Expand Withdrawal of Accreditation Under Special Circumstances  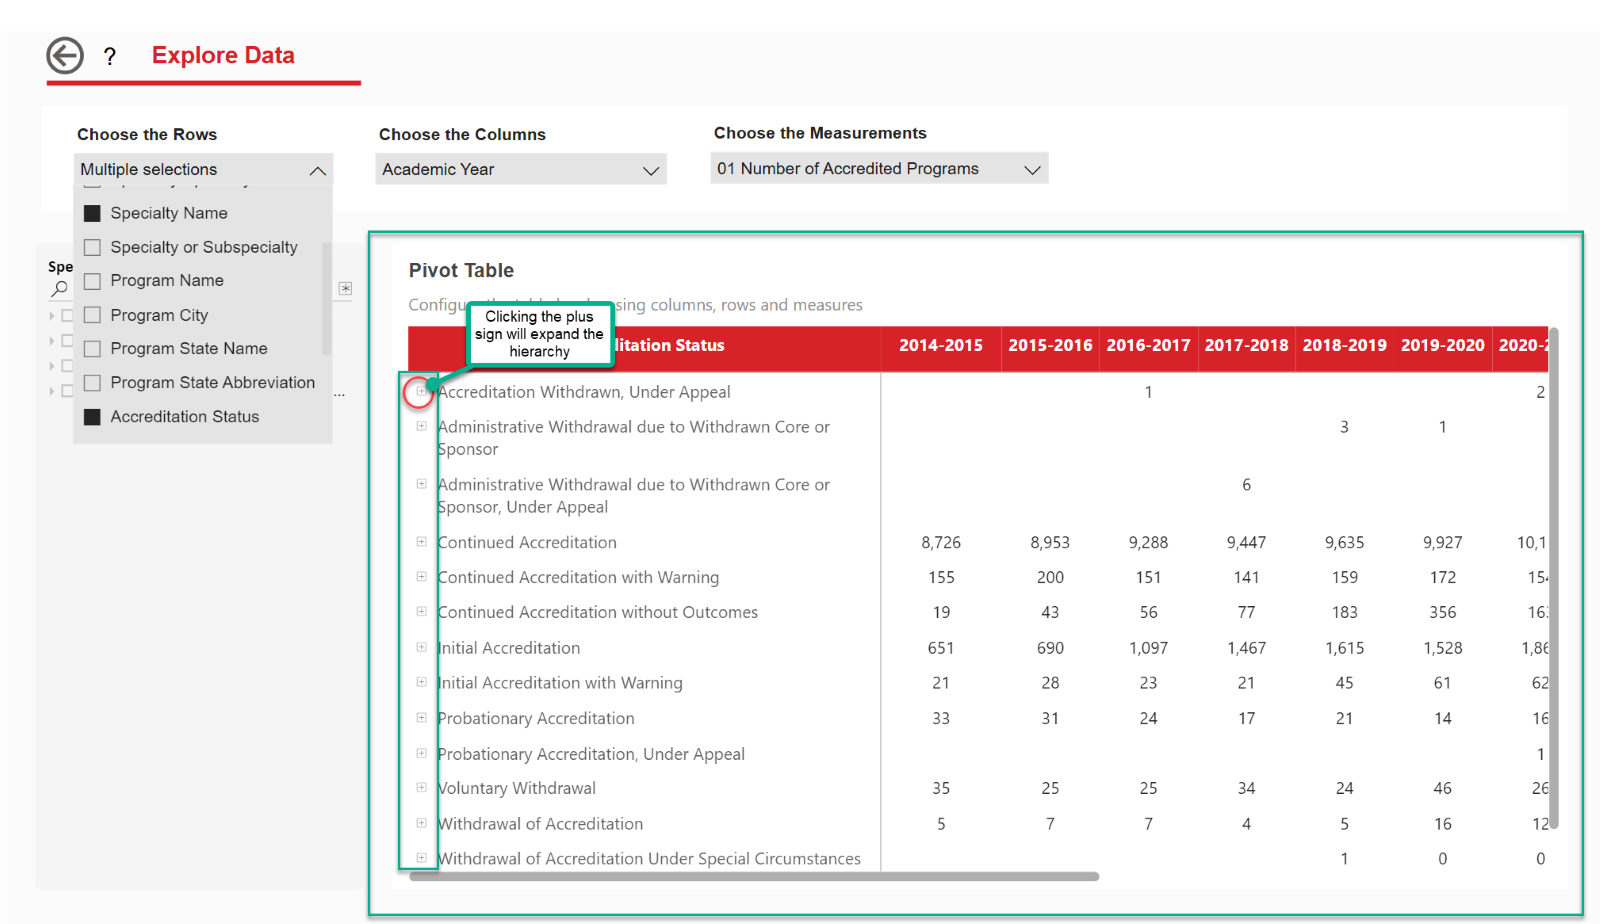pos(421,858)
